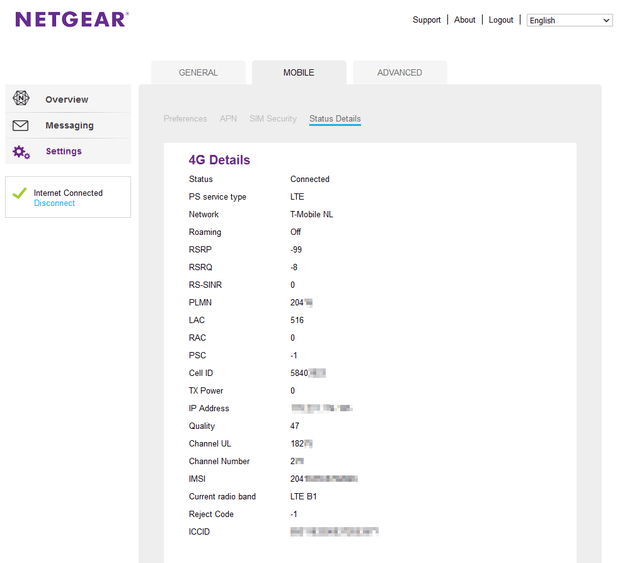The image size is (620, 563).
Task: Click the LAC value 516
Action: (297, 320)
